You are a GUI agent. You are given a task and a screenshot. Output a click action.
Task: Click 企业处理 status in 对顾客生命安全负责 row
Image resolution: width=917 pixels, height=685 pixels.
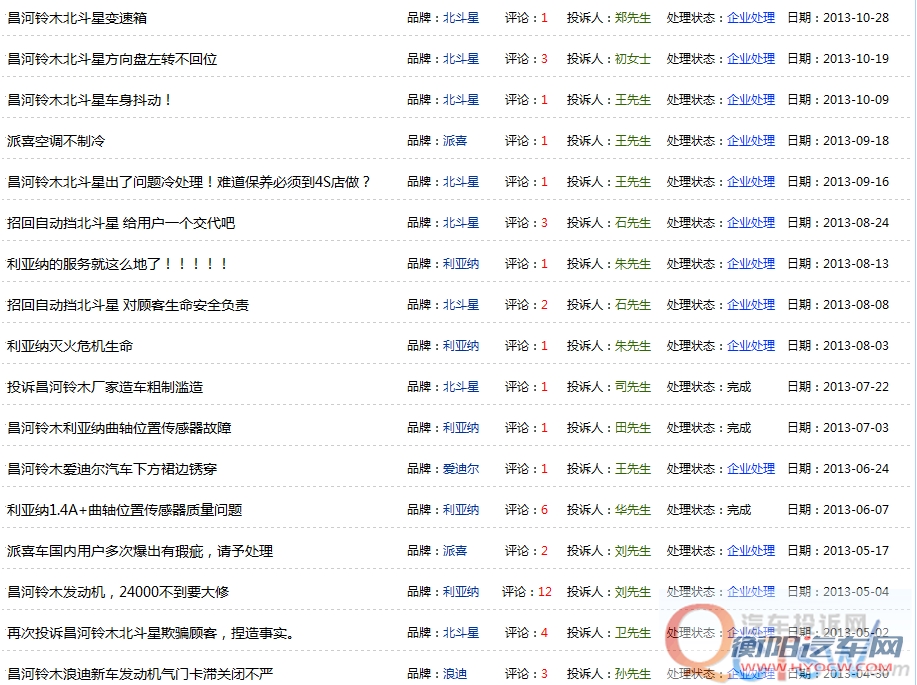pos(751,304)
